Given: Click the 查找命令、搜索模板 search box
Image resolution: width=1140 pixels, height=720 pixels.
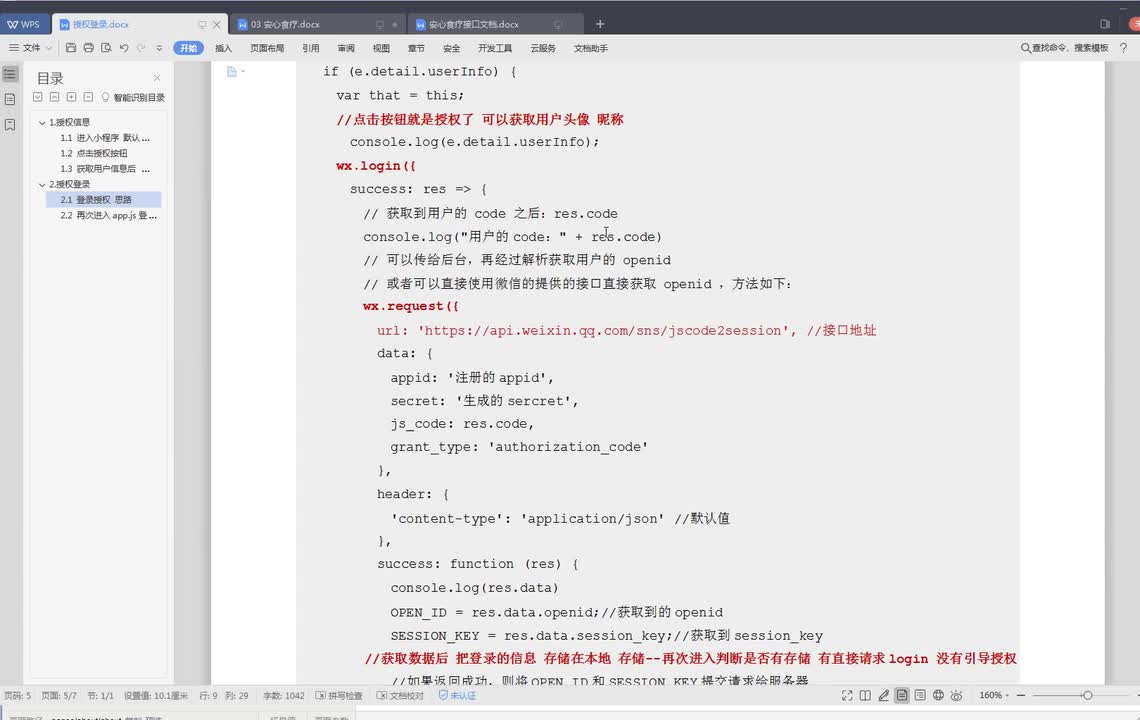Looking at the screenshot, I should click(x=1065, y=48).
